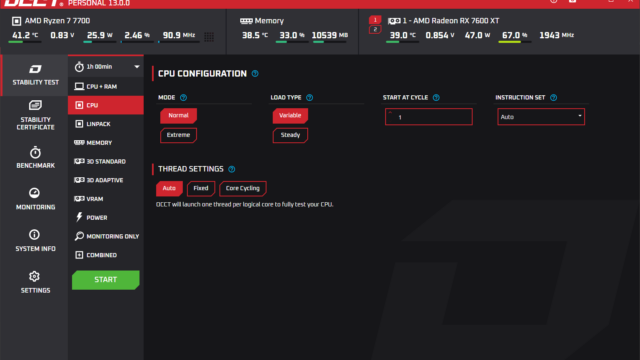Select GPU 2 in the header
640x360 pixels.
(375, 29)
